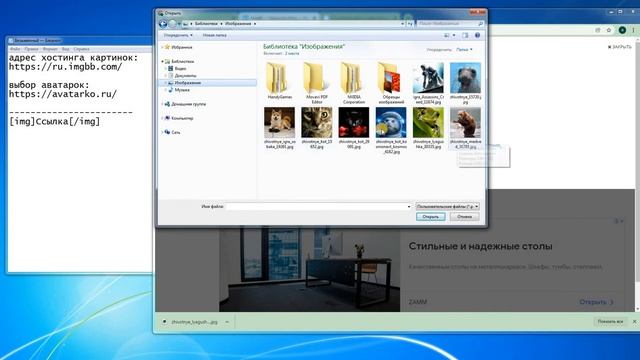Click the Открыть link in browser ad
Screen dimensions: 640x360
pyautogui.click(x=596, y=302)
